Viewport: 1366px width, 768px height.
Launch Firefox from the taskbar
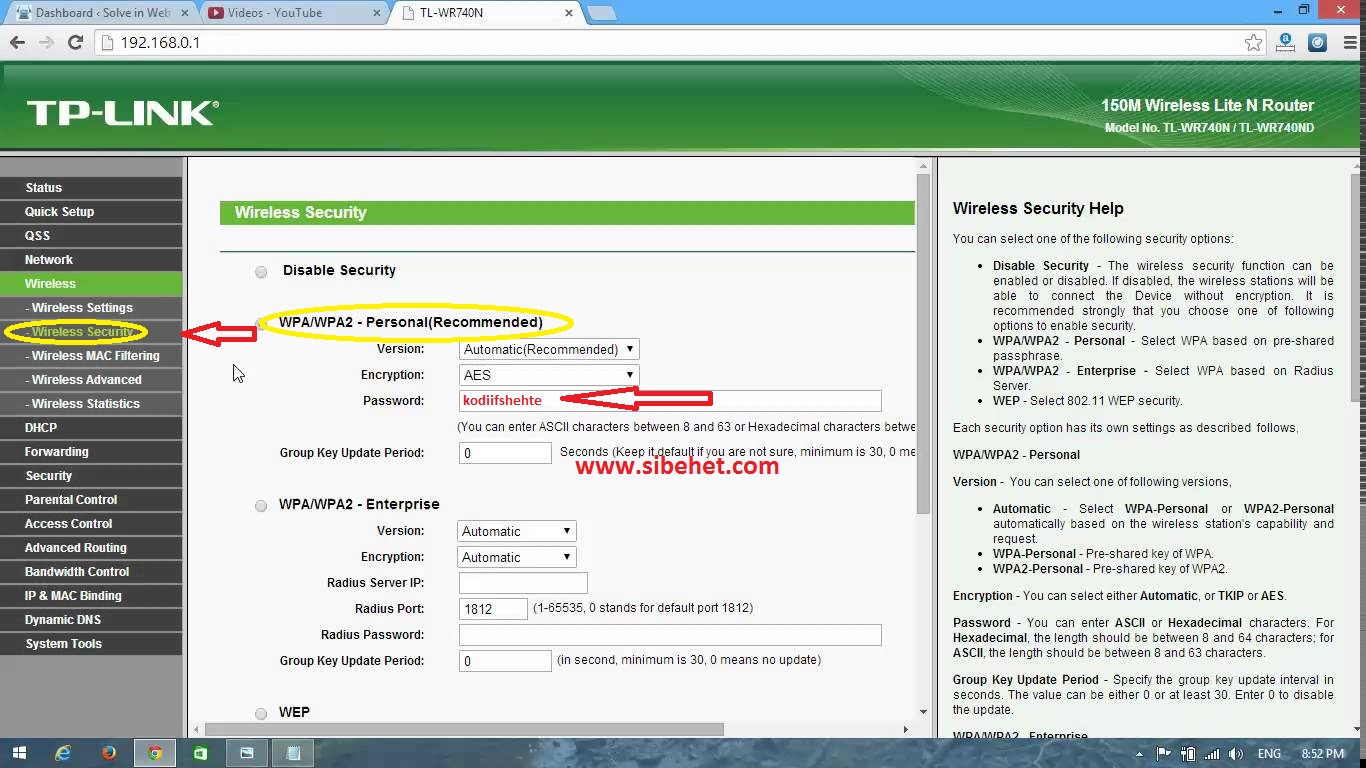108,753
